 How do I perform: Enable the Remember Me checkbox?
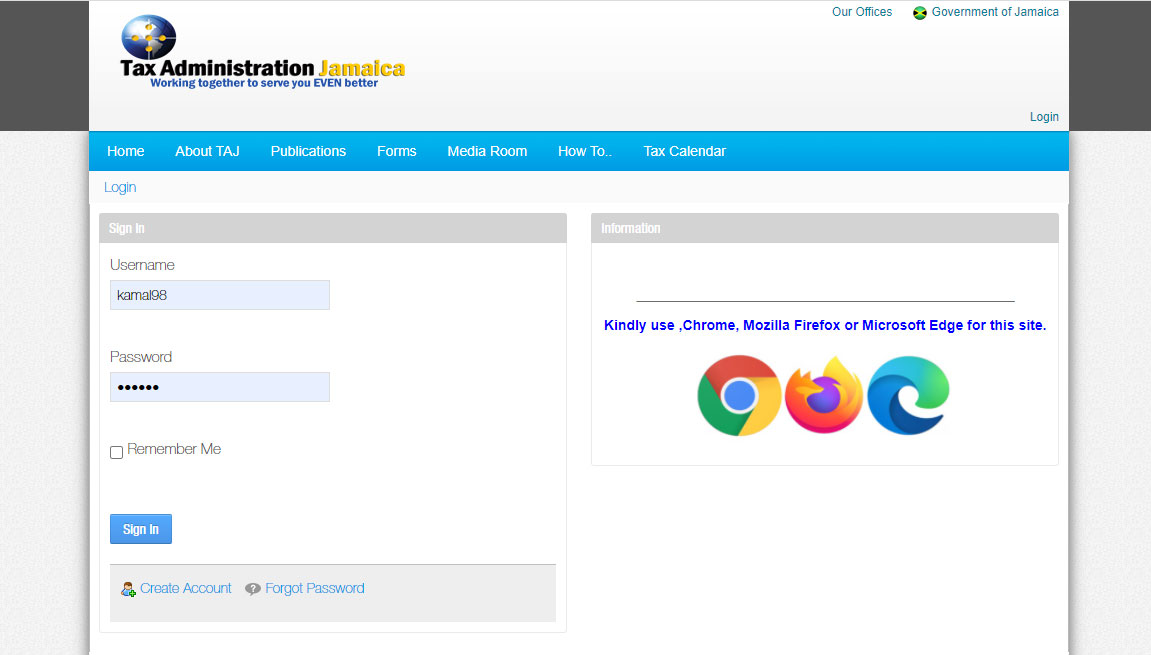coord(117,452)
